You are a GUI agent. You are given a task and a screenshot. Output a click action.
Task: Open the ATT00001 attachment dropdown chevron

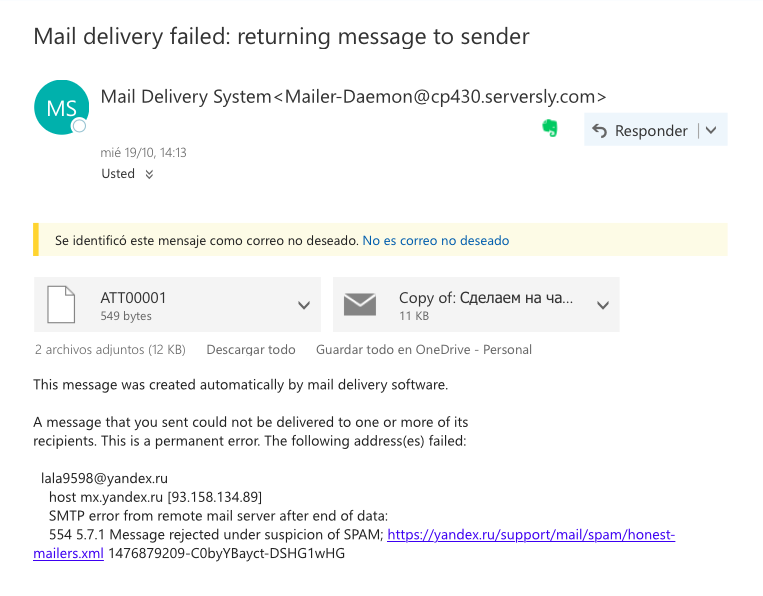(304, 306)
